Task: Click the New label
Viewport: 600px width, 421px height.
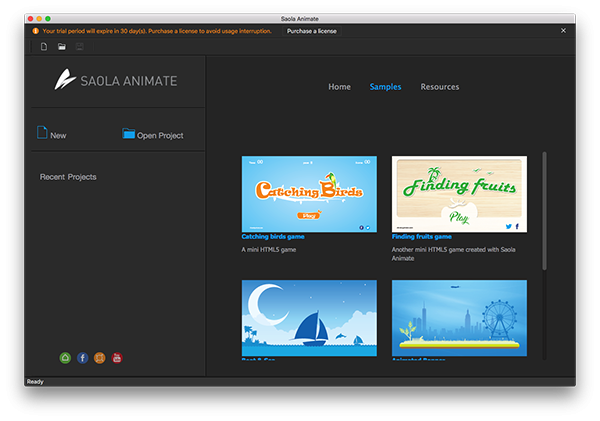Action: [58, 136]
